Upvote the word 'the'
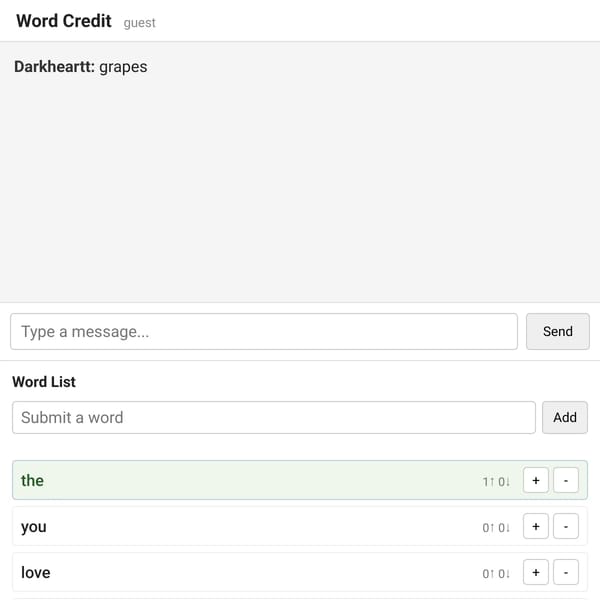600x600 pixels. (x=536, y=480)
